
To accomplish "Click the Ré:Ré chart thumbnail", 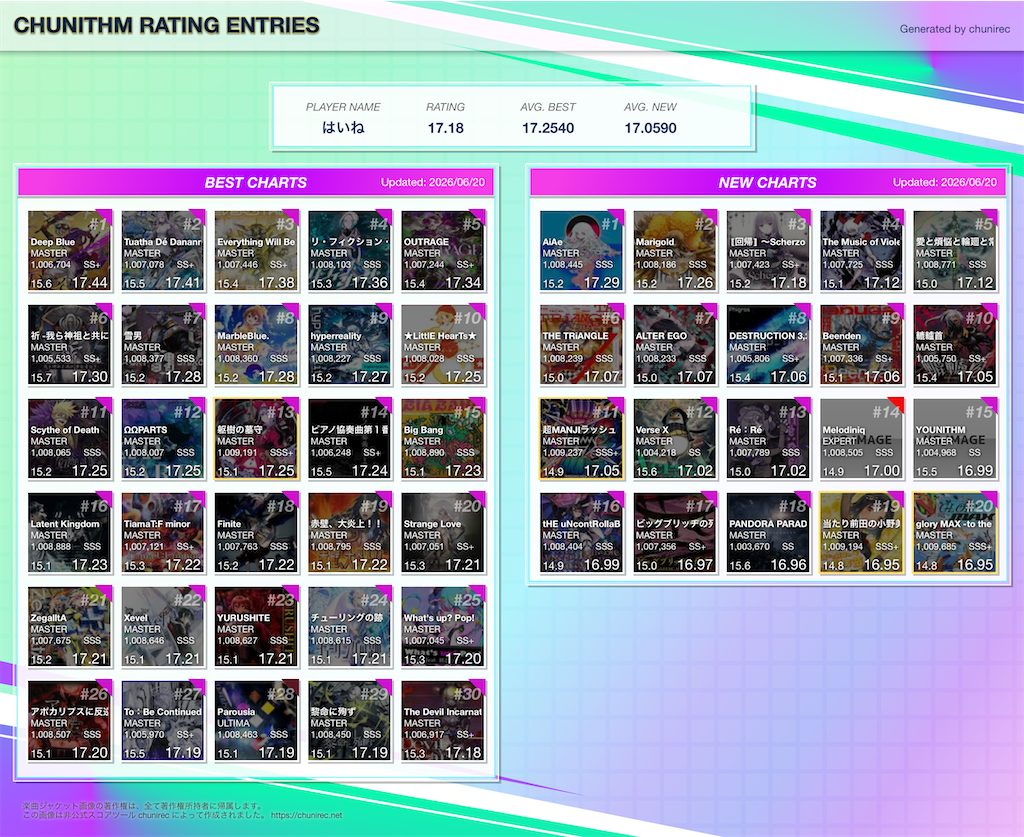I will coord(769,439).
